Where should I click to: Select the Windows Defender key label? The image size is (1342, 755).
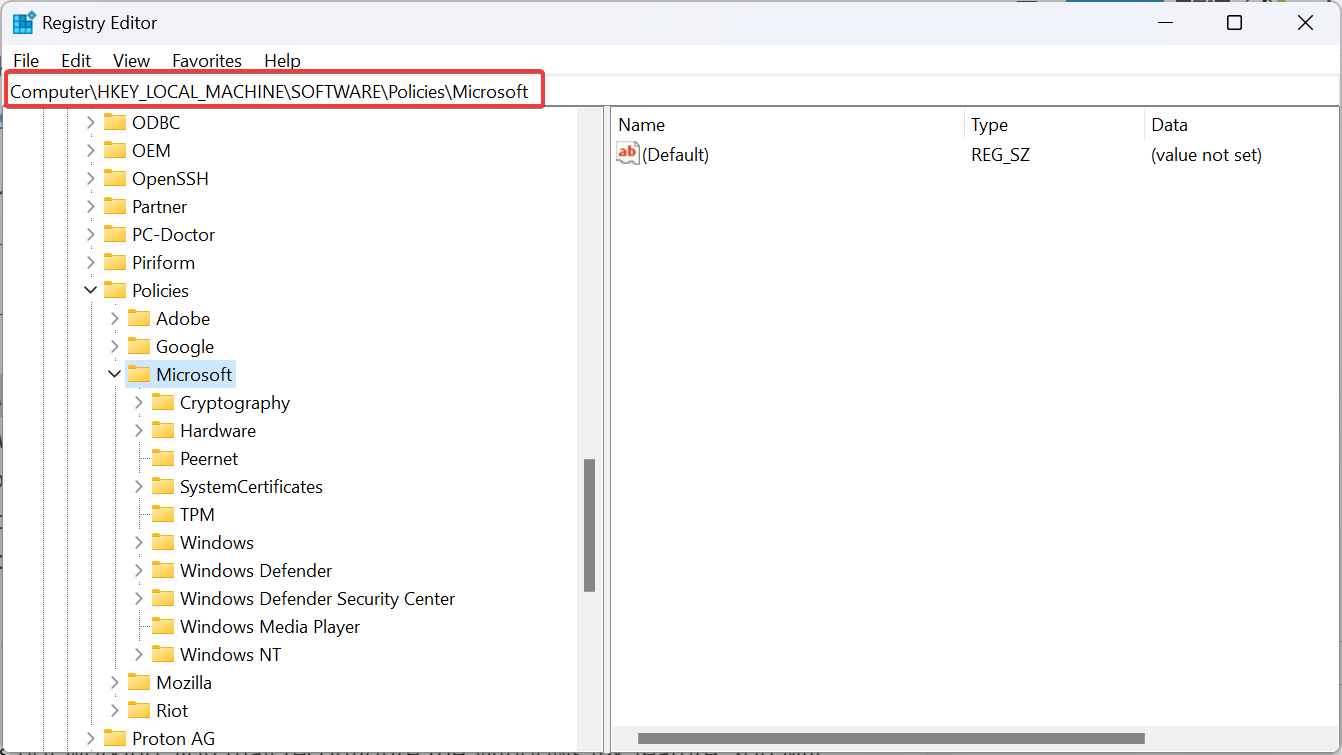256,570
